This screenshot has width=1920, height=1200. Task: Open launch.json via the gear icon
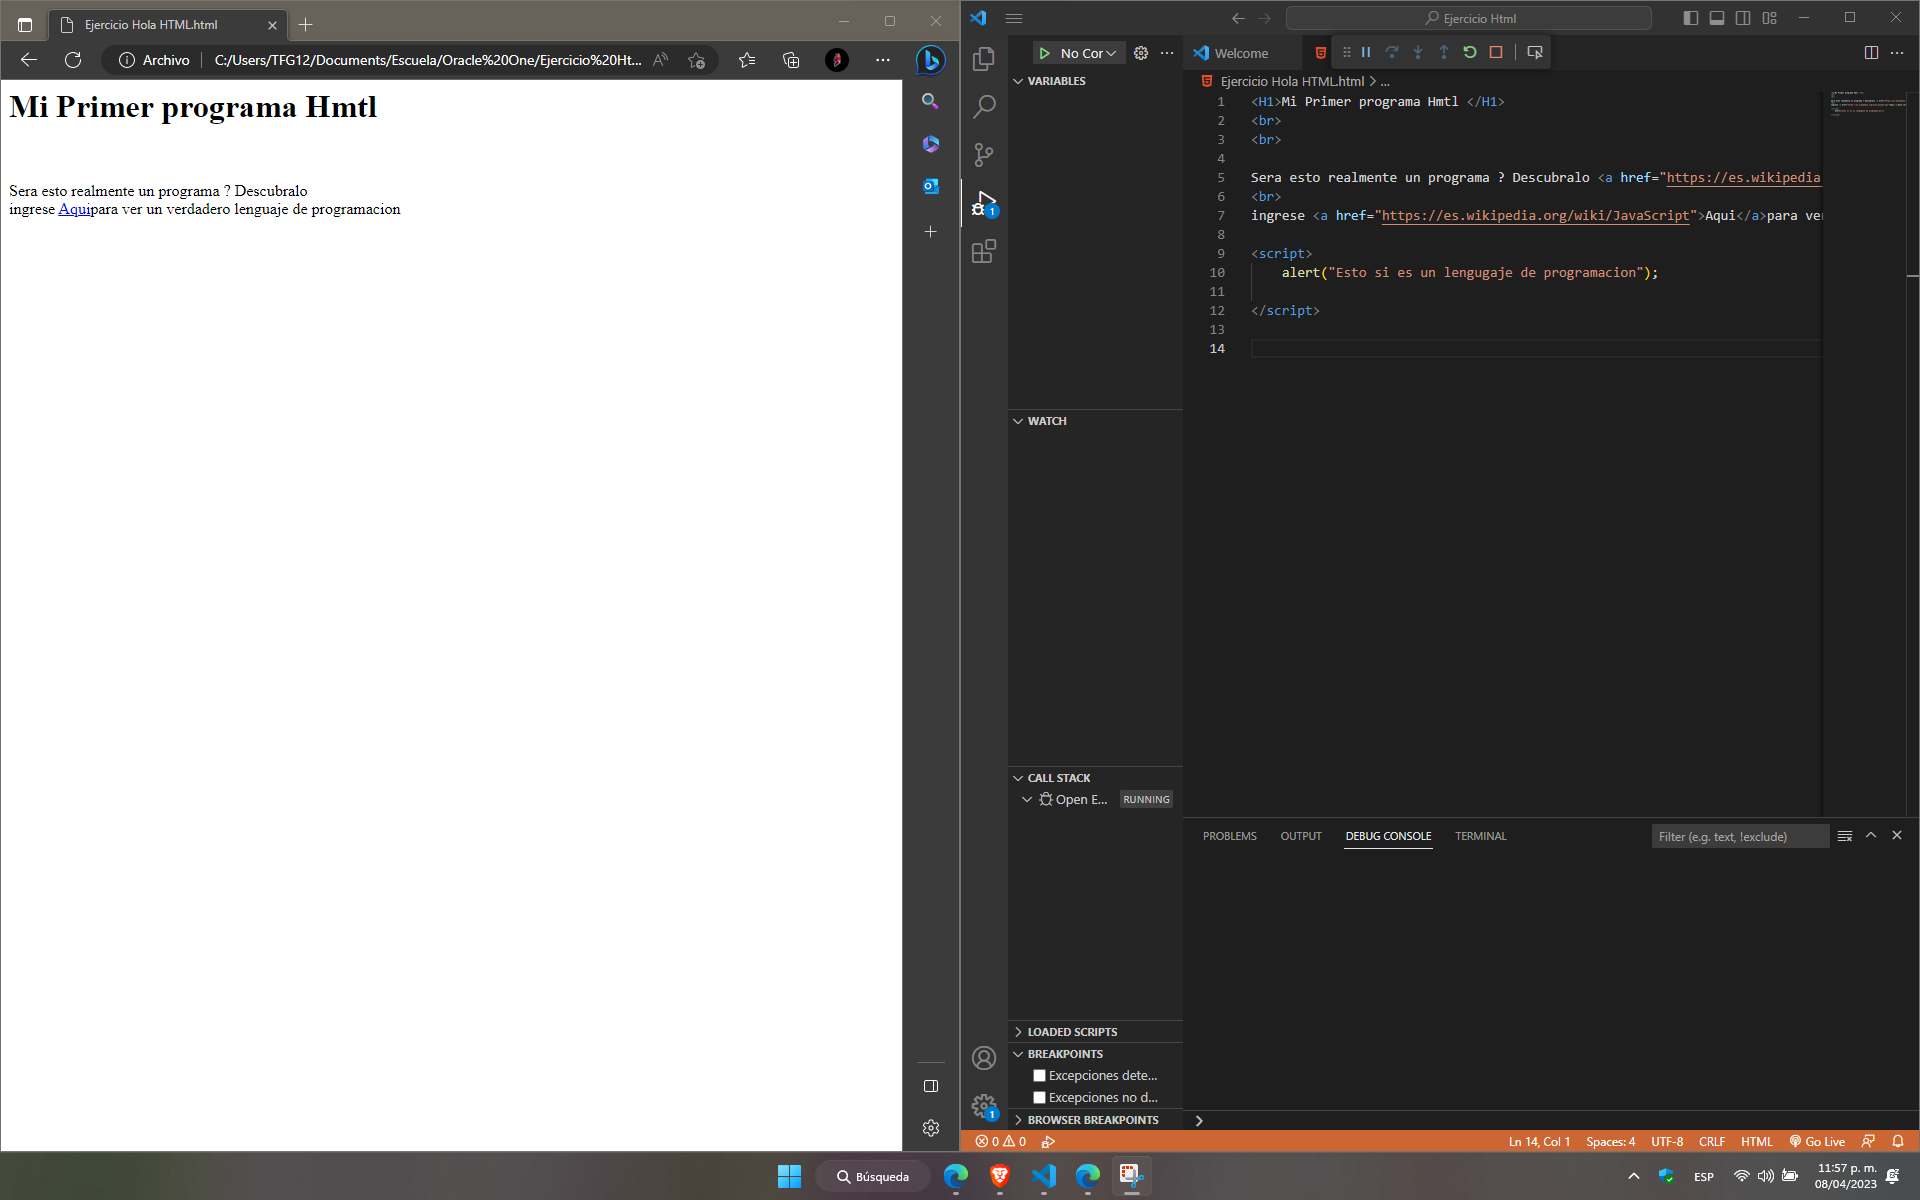[x=1141, y=53]
